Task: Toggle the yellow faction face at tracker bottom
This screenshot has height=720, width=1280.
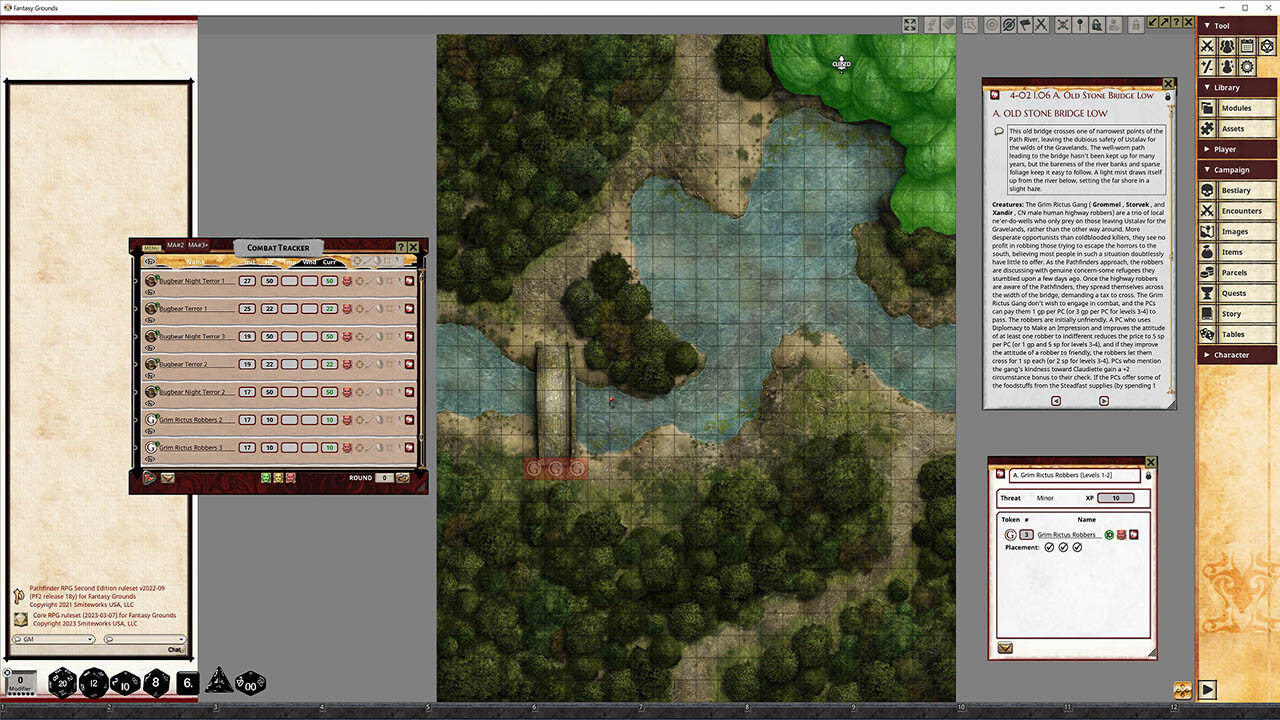Action: tap(278, 477)
